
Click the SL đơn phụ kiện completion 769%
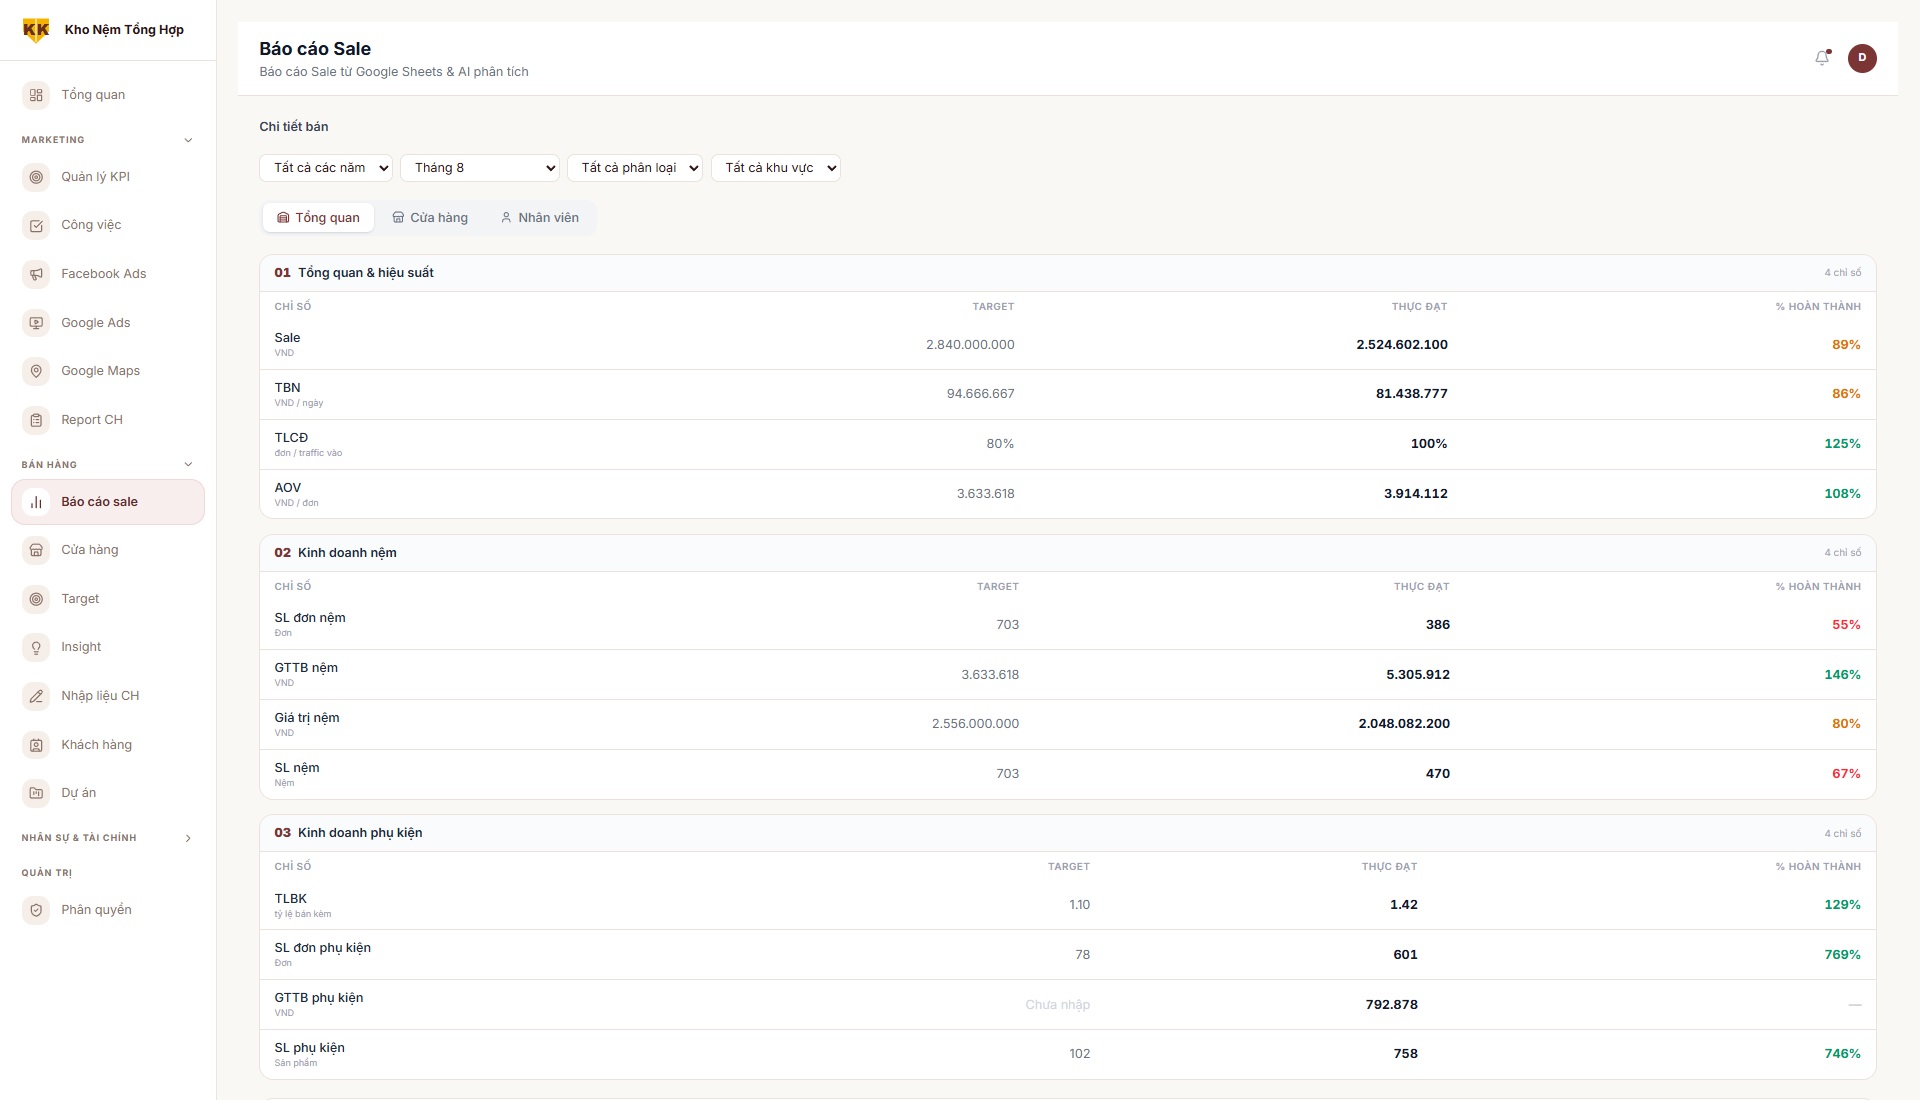[x=1842, y=955]
